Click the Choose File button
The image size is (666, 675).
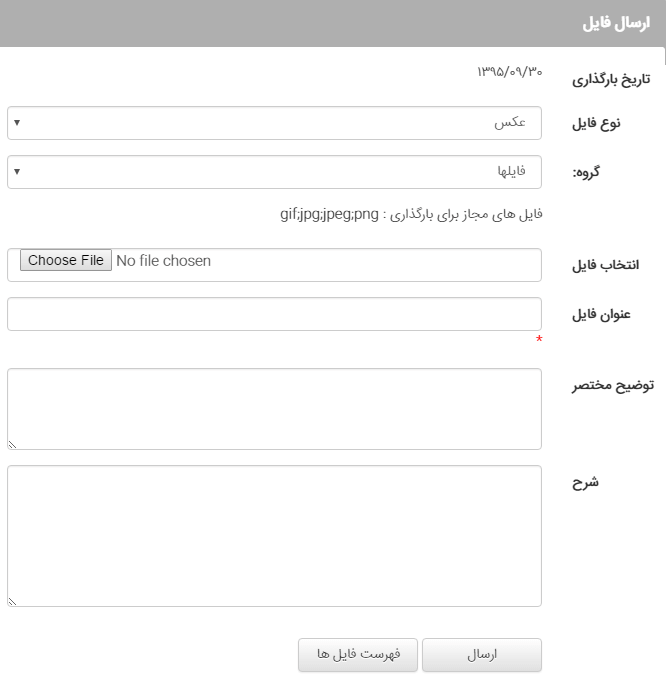click(x=66, y=261)
